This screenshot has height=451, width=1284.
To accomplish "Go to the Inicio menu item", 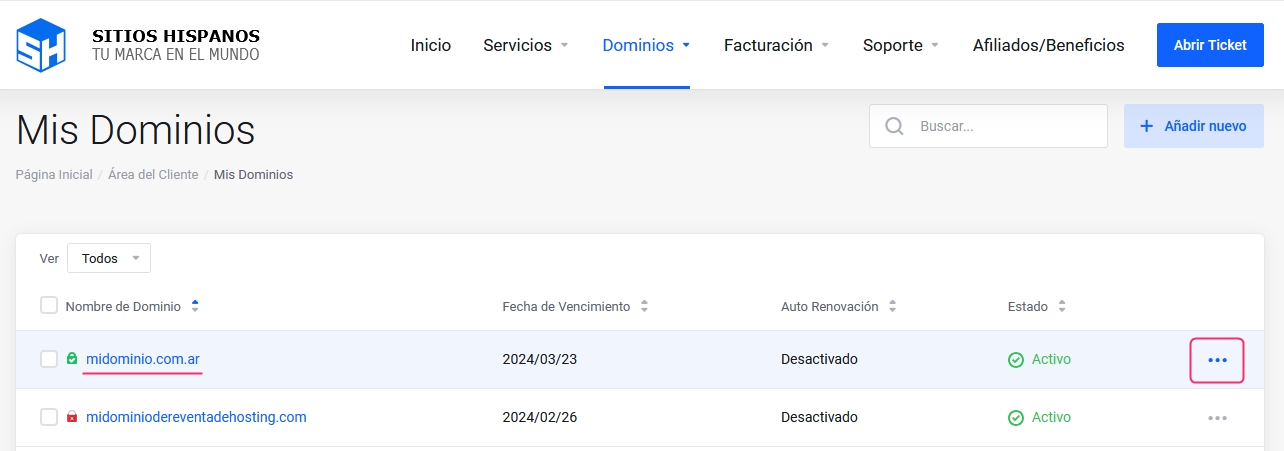I will point(431,45).
